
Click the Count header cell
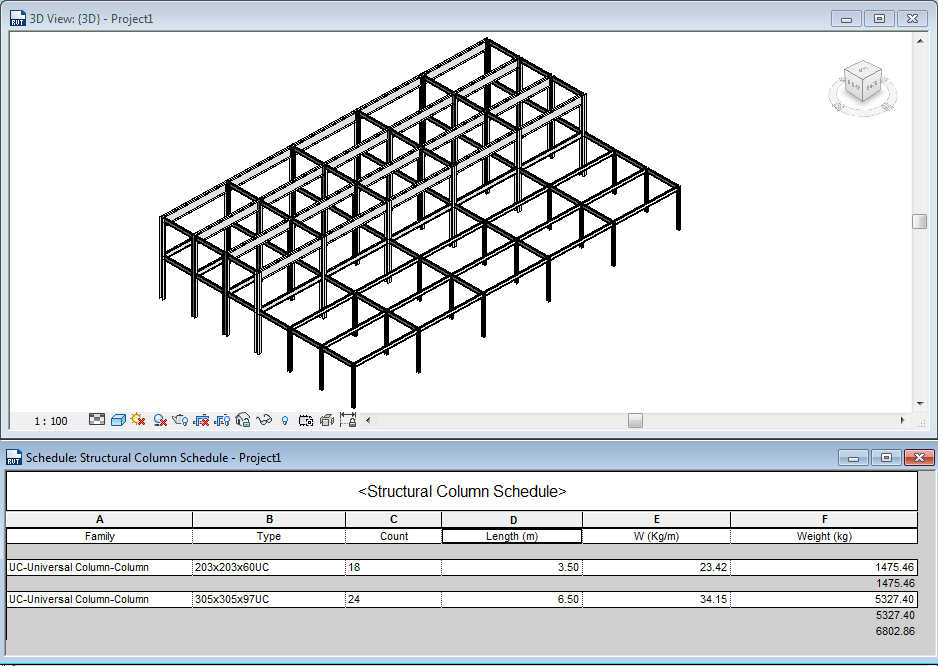click(394, 536)
